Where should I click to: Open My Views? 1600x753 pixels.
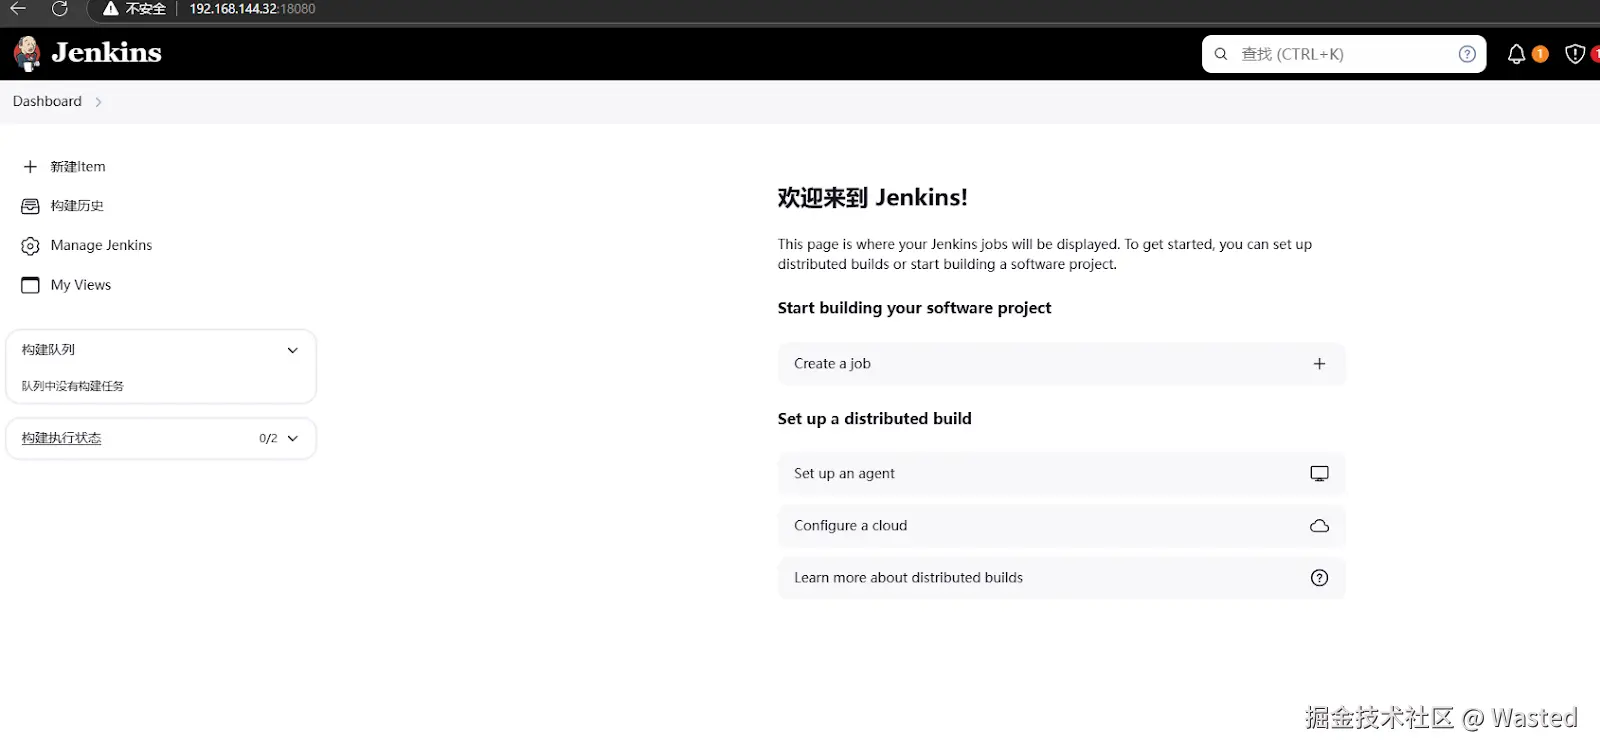click(81, 285)
